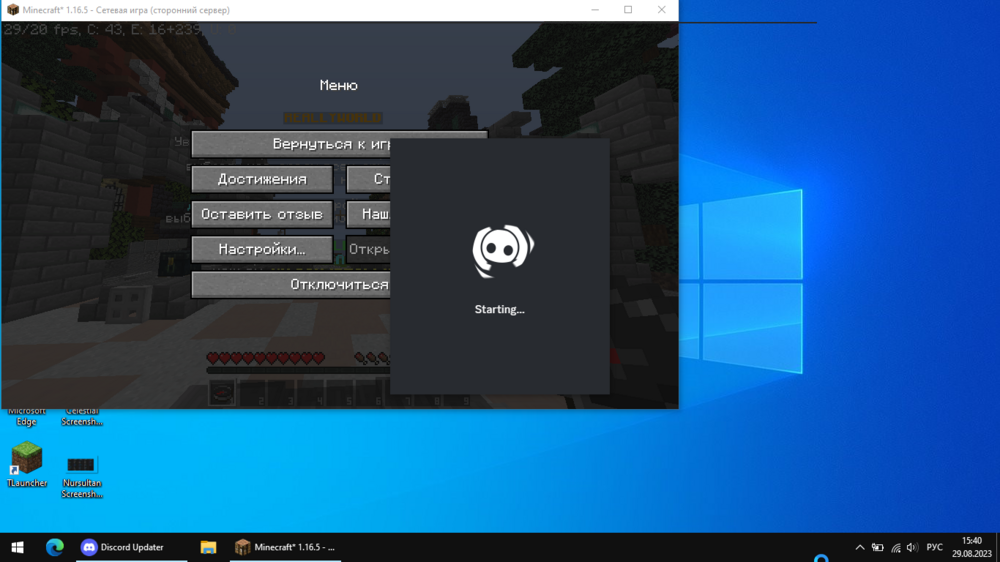Open battery status tray icon
This screenshot has width=1000, height=562.
[x=878, y=547]
